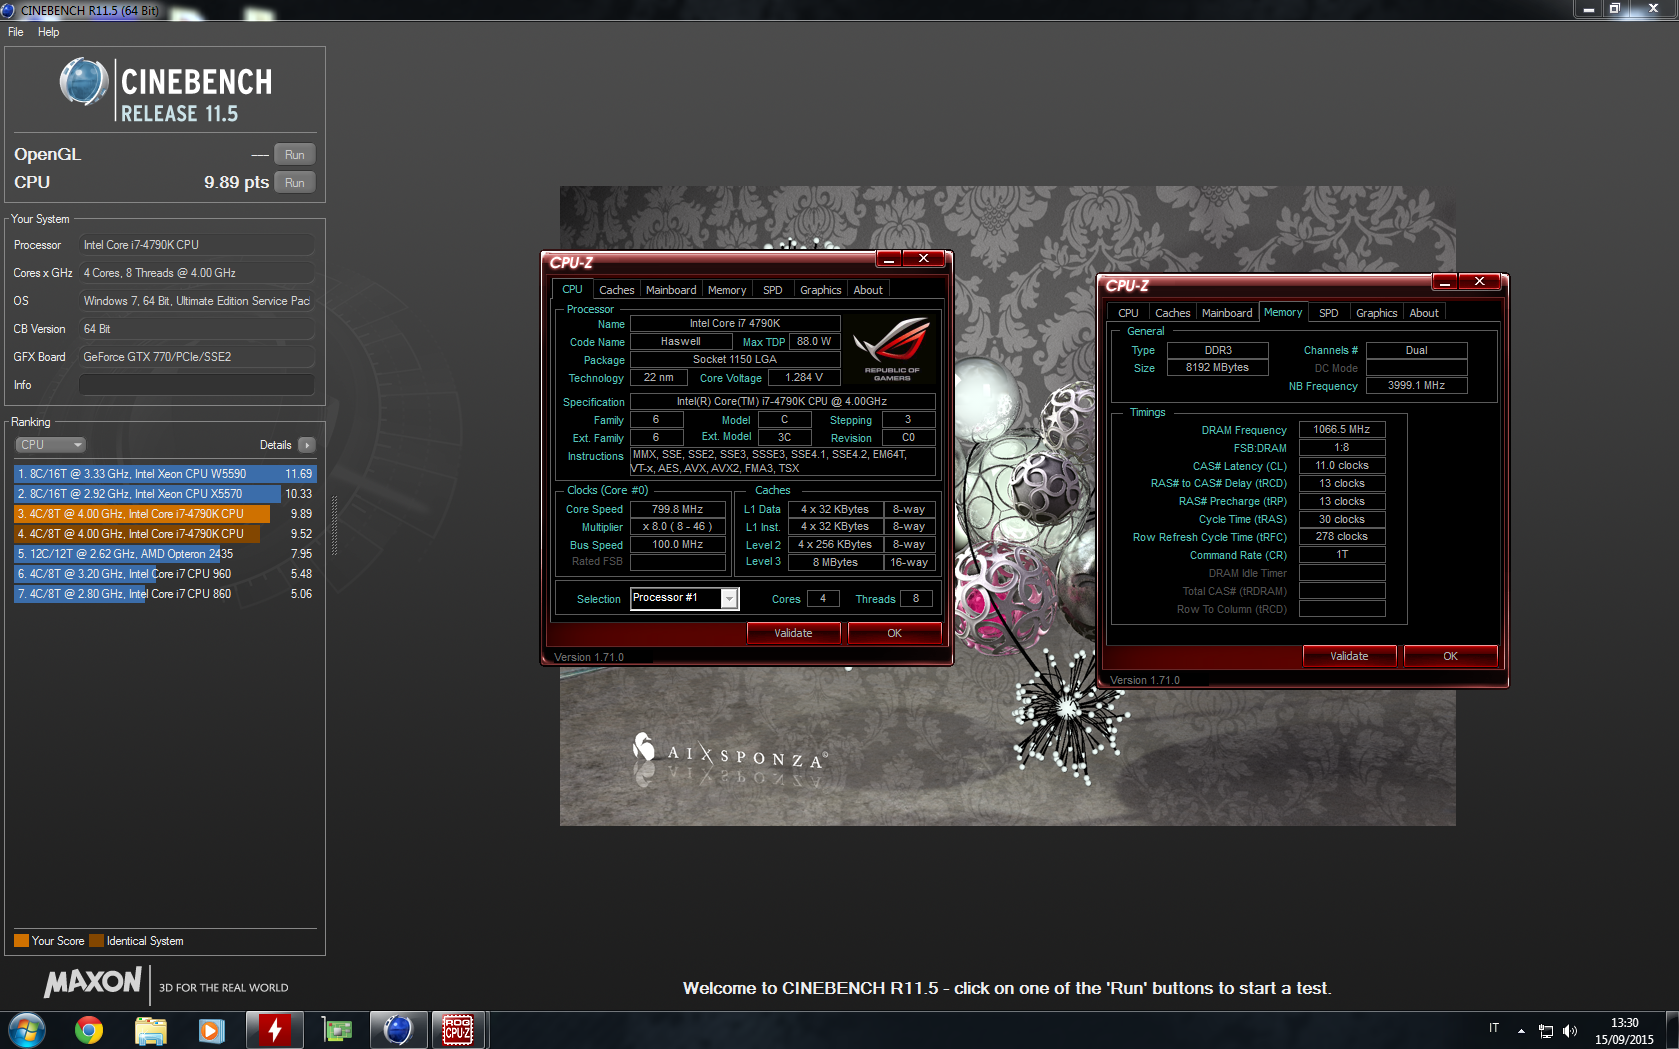Click the Show Desktop strip at taskbar end
Viewport: 1679px width, 1049px height.
pyautogui.click(x=1672, y=1030)
